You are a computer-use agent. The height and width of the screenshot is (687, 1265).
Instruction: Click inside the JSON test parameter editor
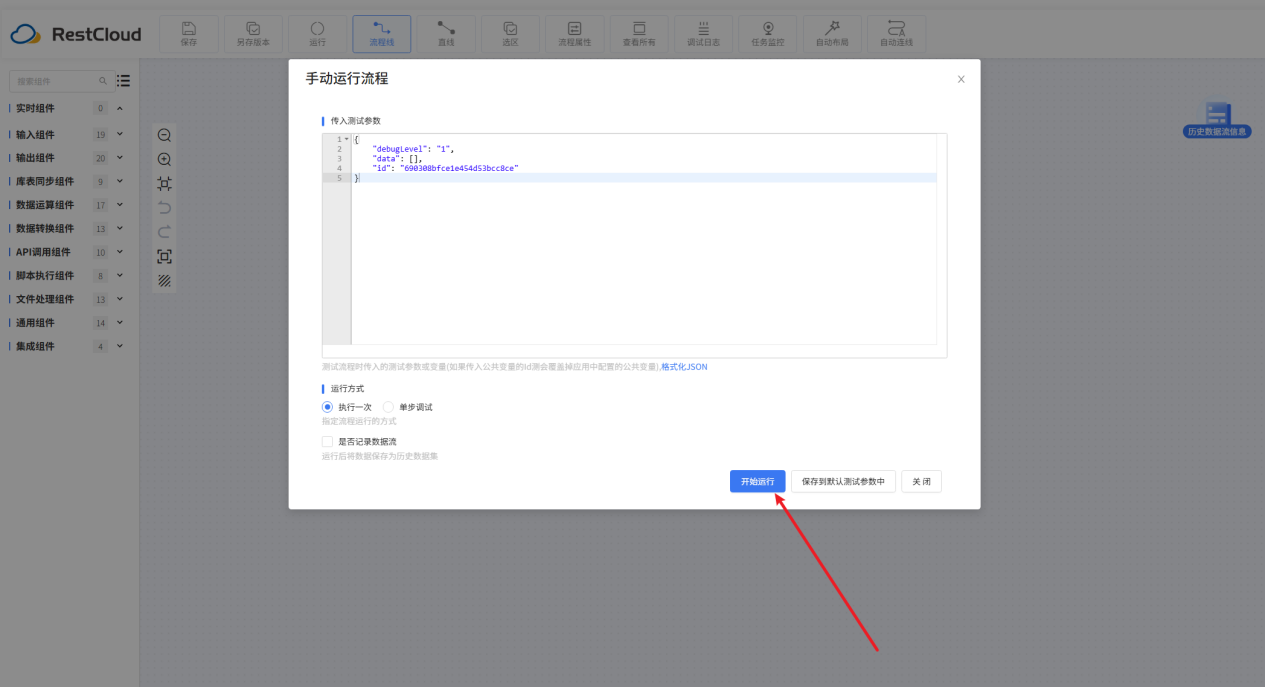[634, 245]
